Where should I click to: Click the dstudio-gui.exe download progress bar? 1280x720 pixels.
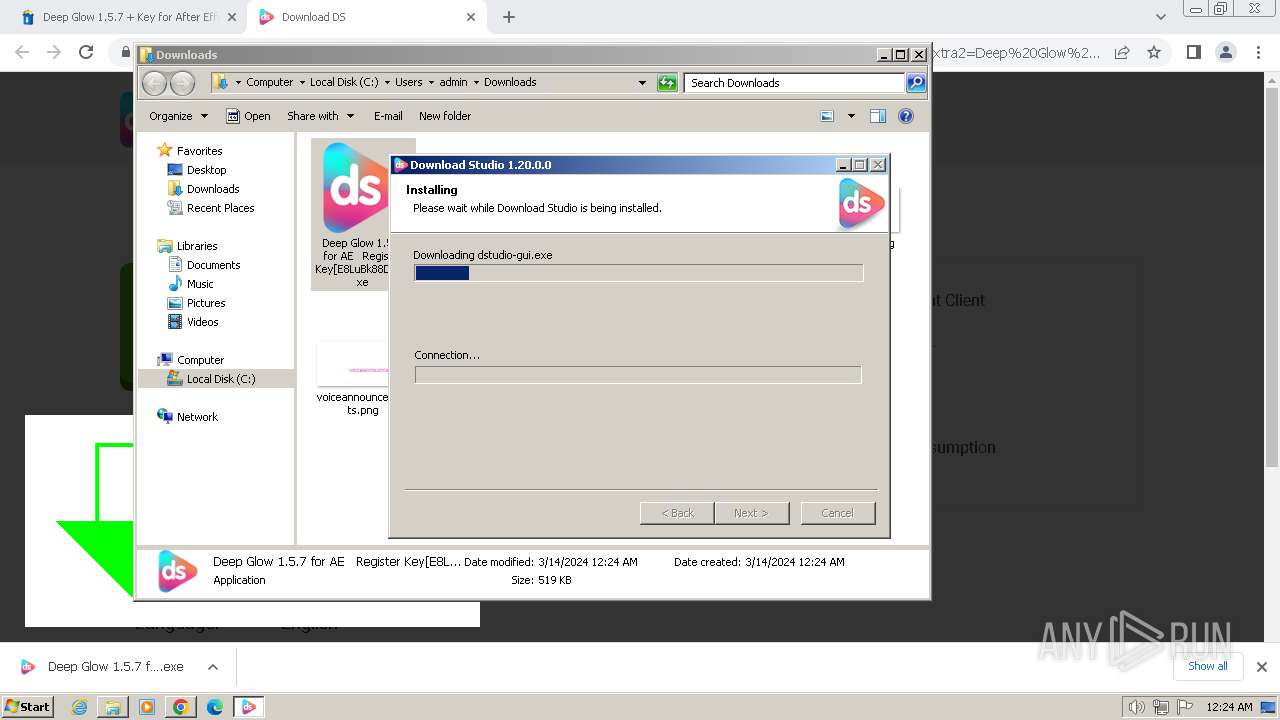pyautogui.click(x=638, y=273)
